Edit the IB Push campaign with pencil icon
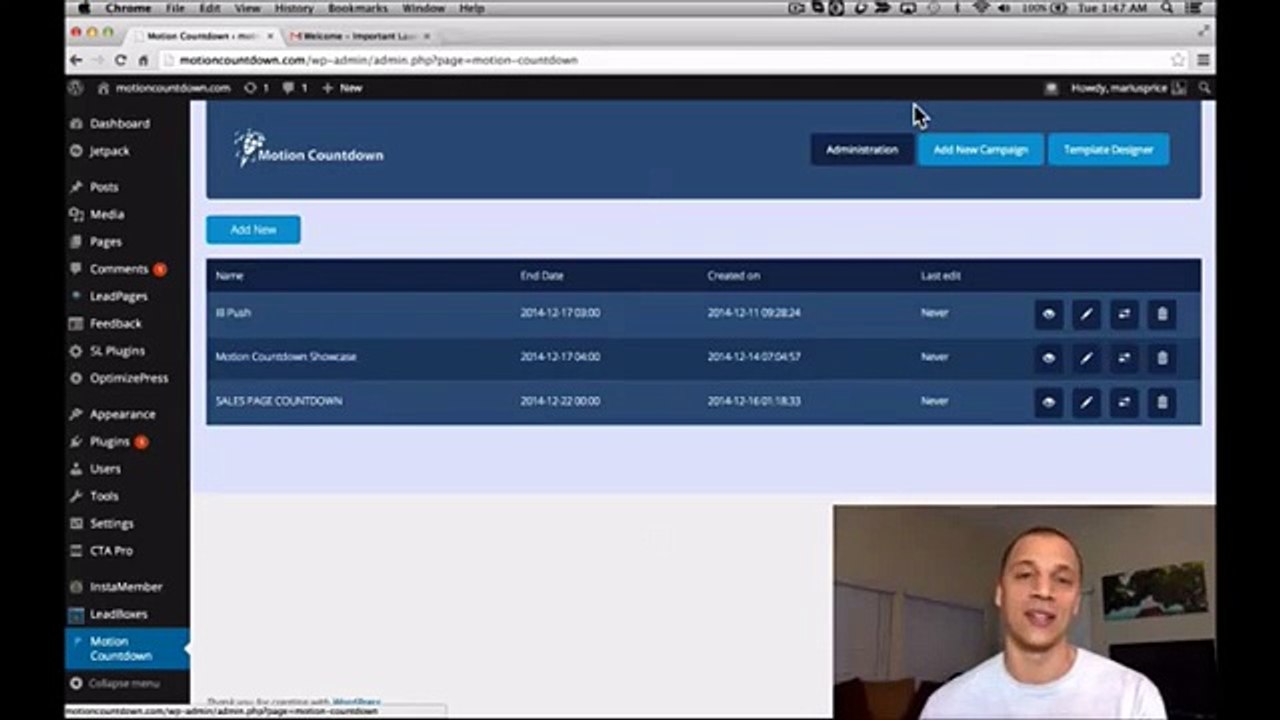The image size is (1280, 720). coord(1086,314)
